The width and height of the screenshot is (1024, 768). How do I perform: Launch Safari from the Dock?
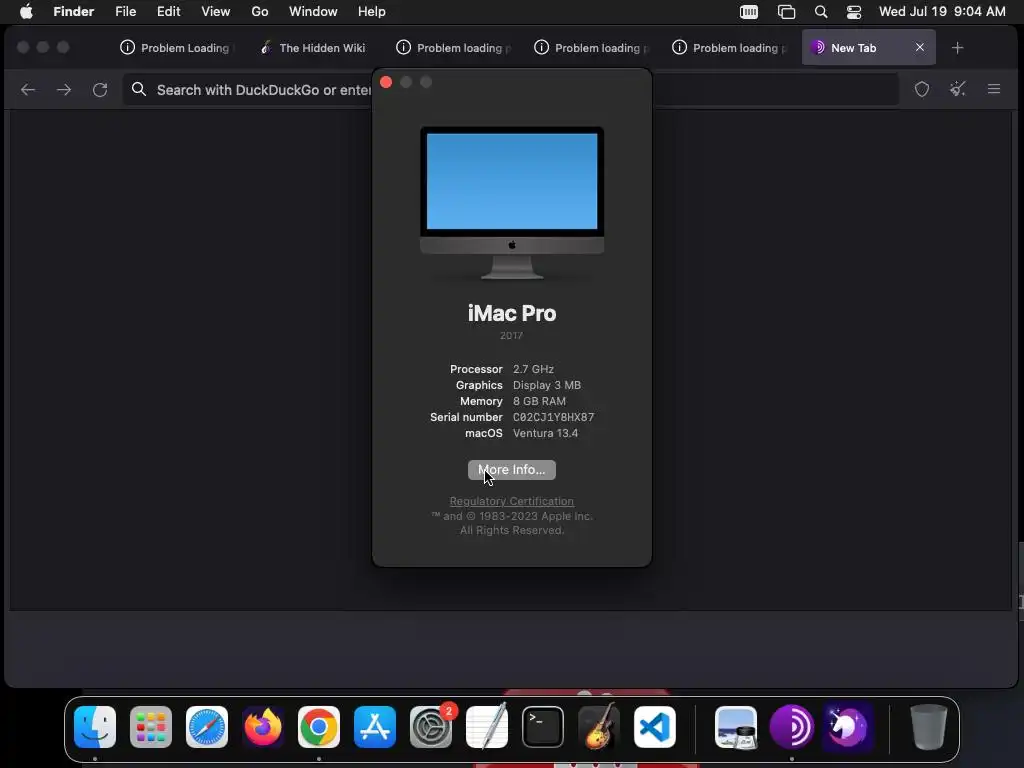click(x=207, y=727)
